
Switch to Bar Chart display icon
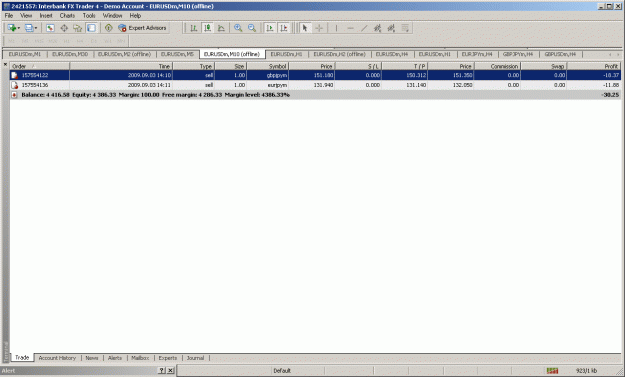194,28
